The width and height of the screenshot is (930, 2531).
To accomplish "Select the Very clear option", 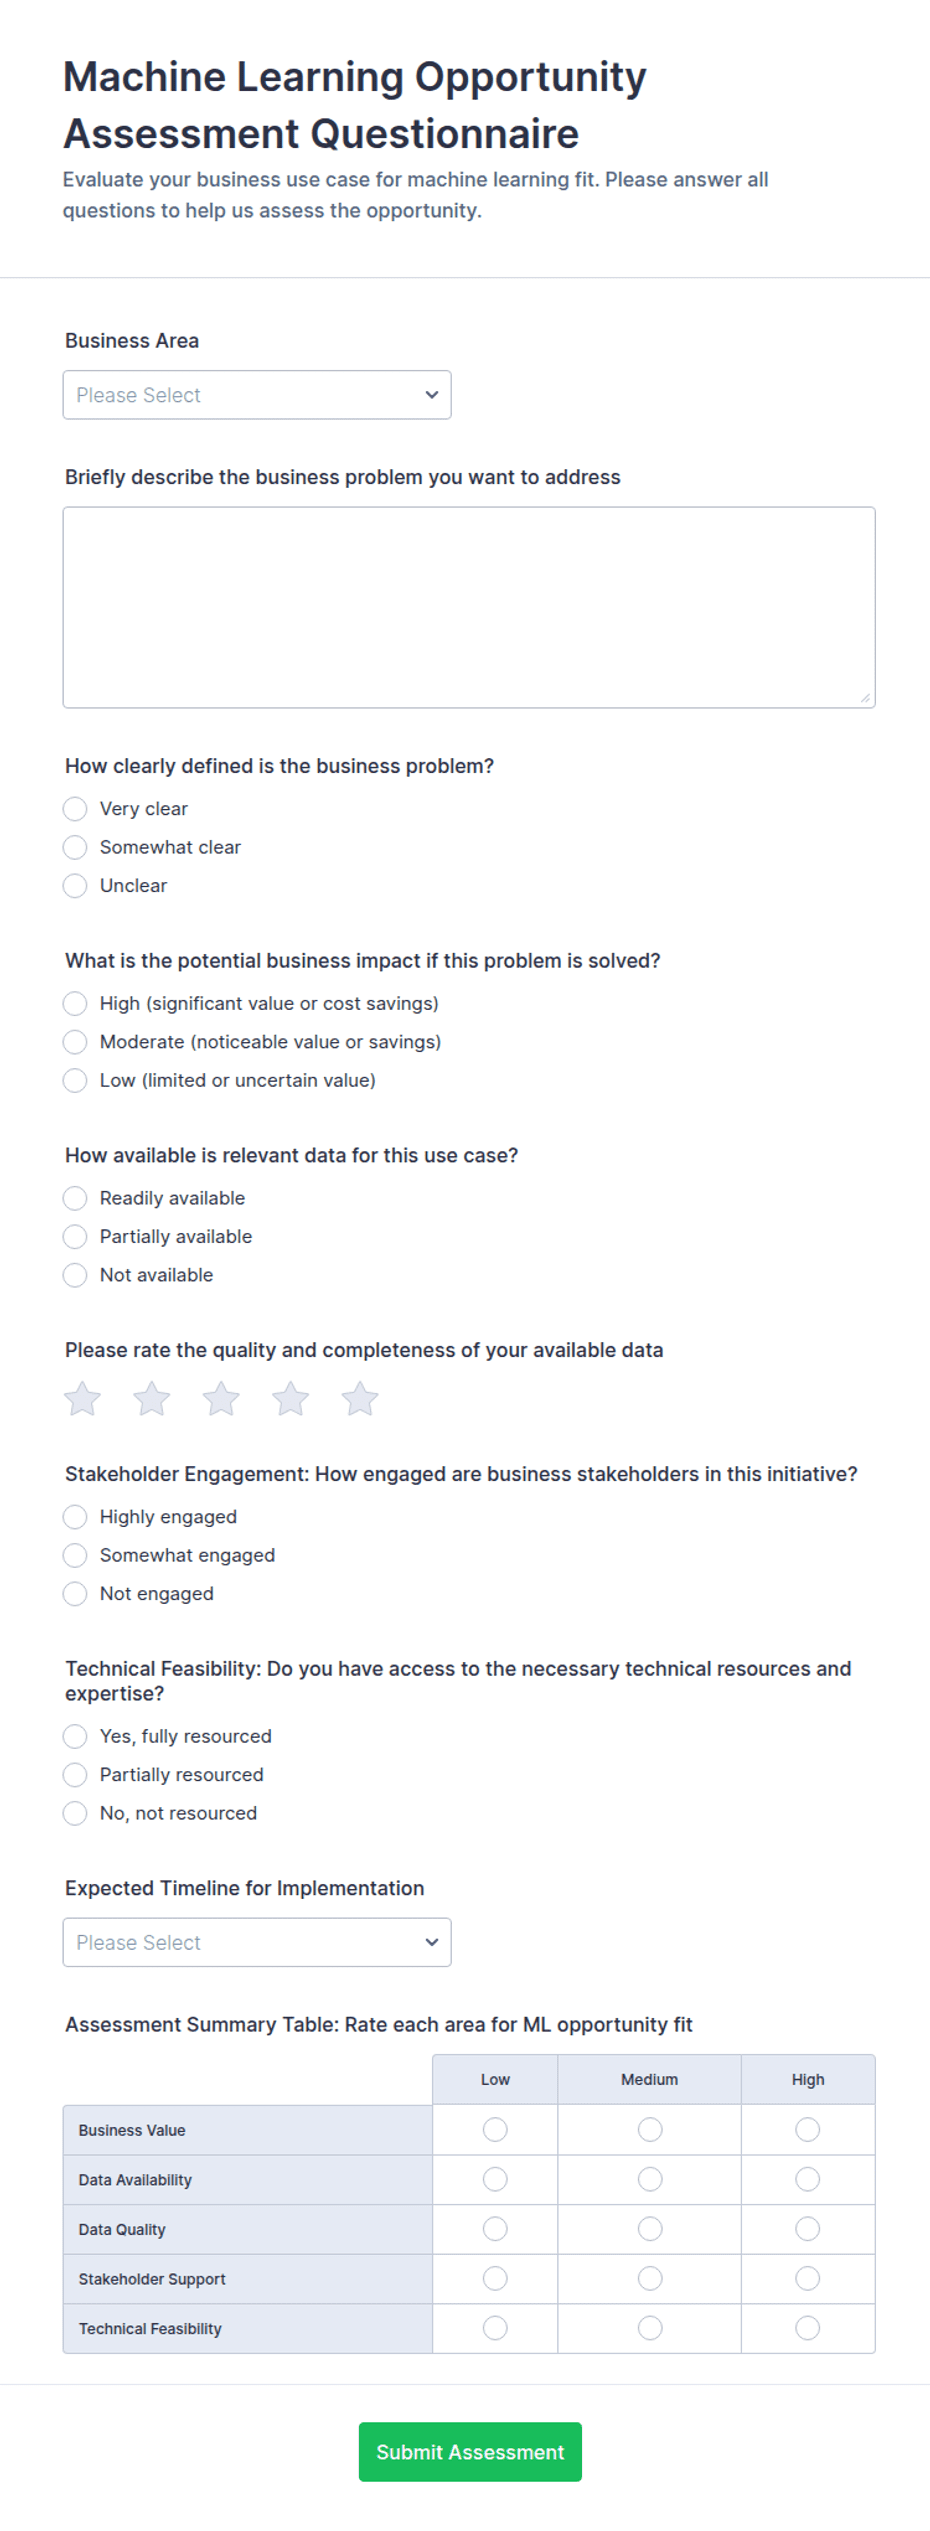I will coord(75,808).
